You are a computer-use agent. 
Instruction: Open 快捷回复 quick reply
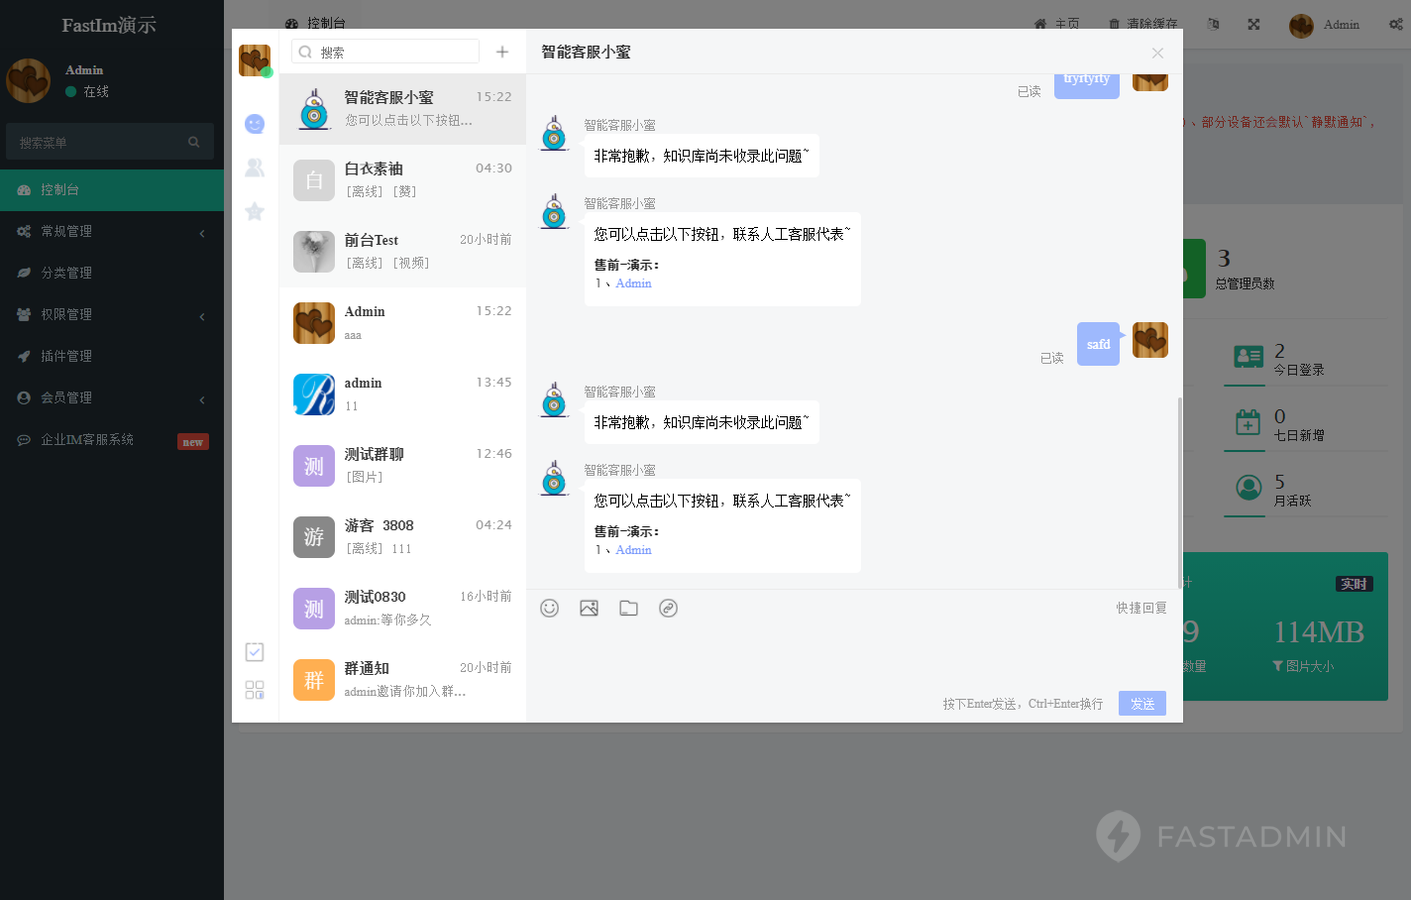point(1141,608)
